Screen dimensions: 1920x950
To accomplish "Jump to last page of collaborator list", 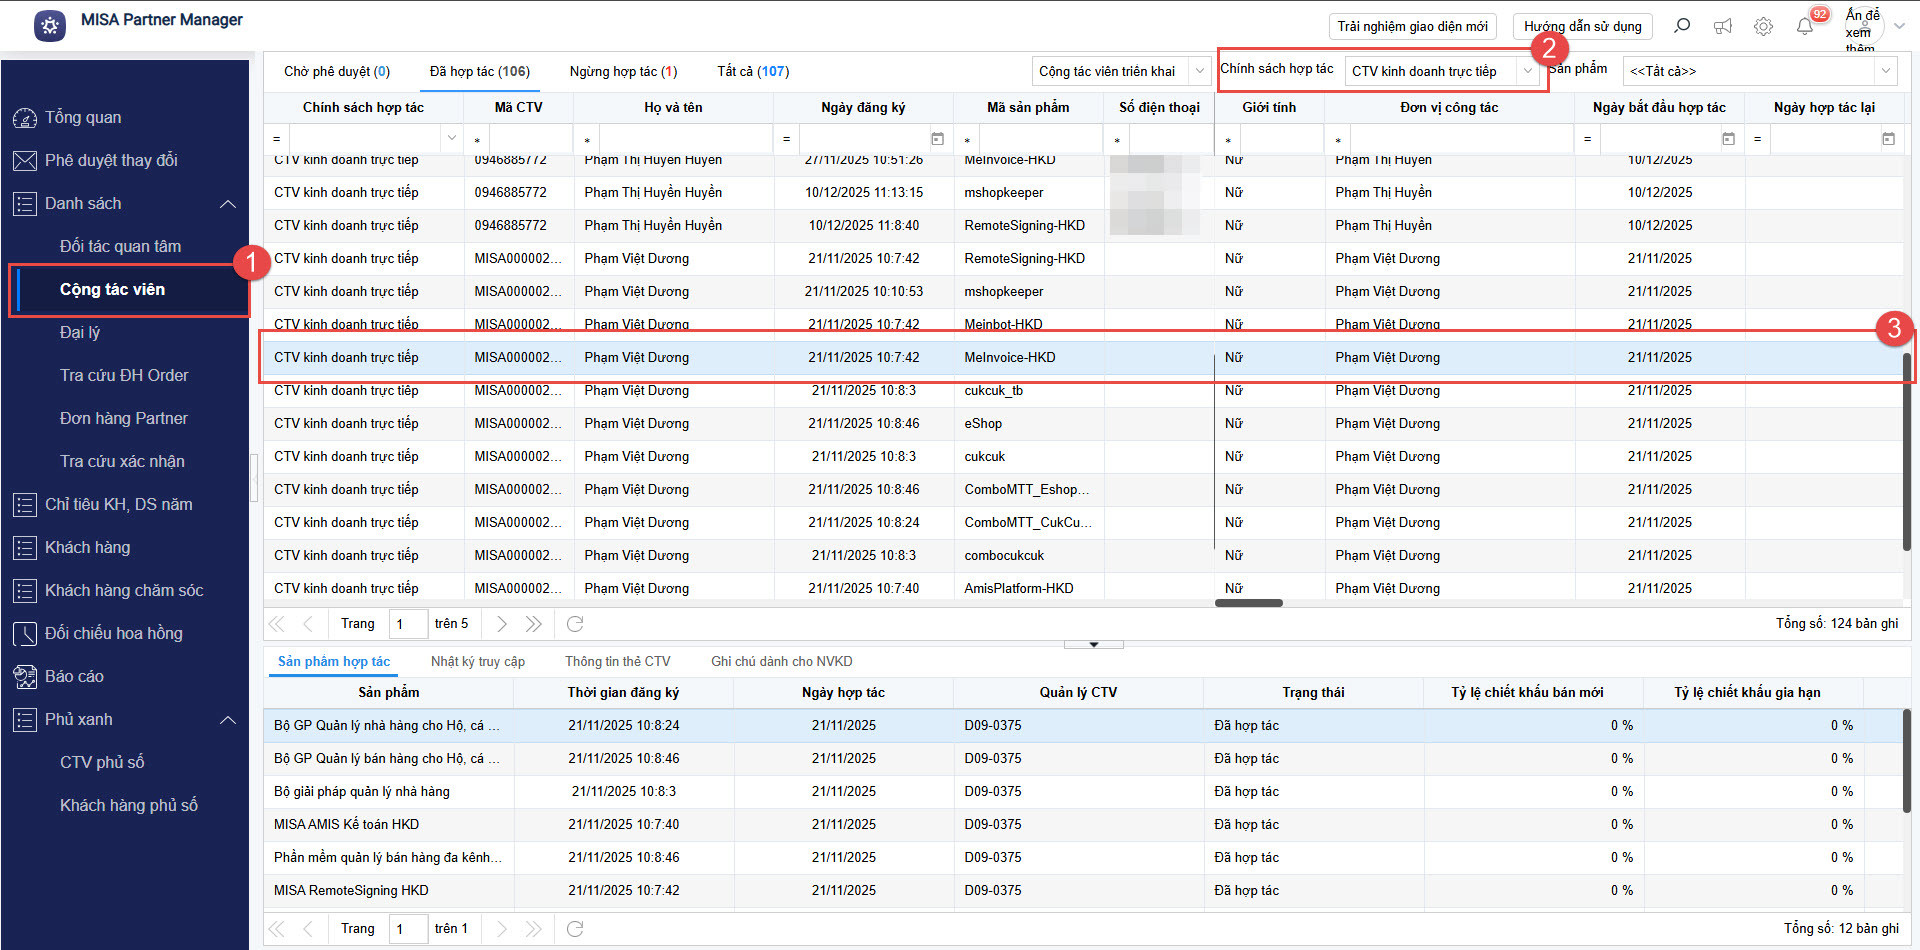I will 534,624.
